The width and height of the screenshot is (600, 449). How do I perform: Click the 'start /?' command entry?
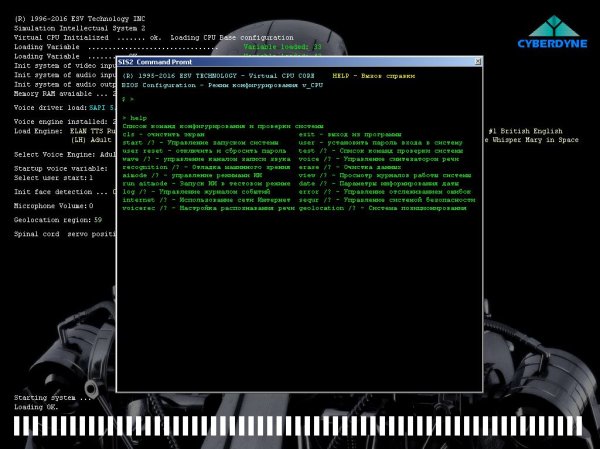pyautogui.click(x=200, y=142)
